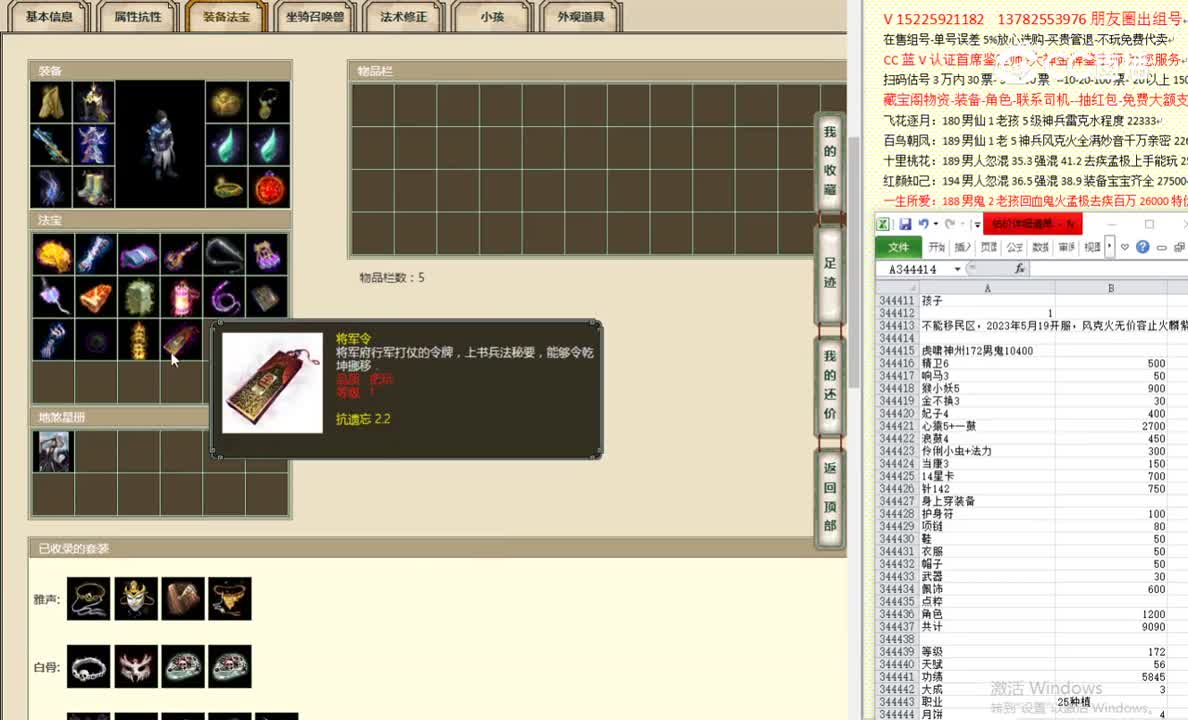The width and height of the screenshot is (1188, 720).
Task: Open the Excel 文件 menu
Action: [x=899, y=247]
